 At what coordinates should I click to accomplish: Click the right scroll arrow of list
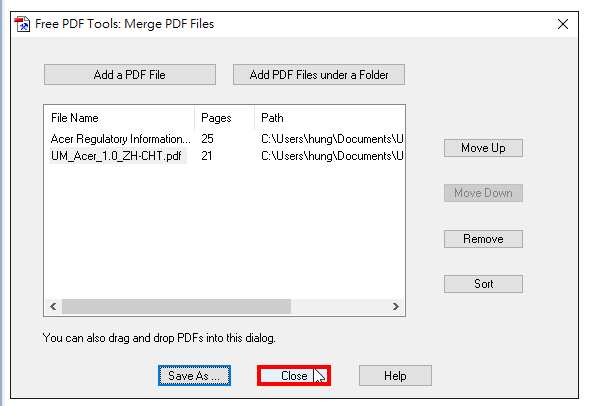[x=395, y=306]
